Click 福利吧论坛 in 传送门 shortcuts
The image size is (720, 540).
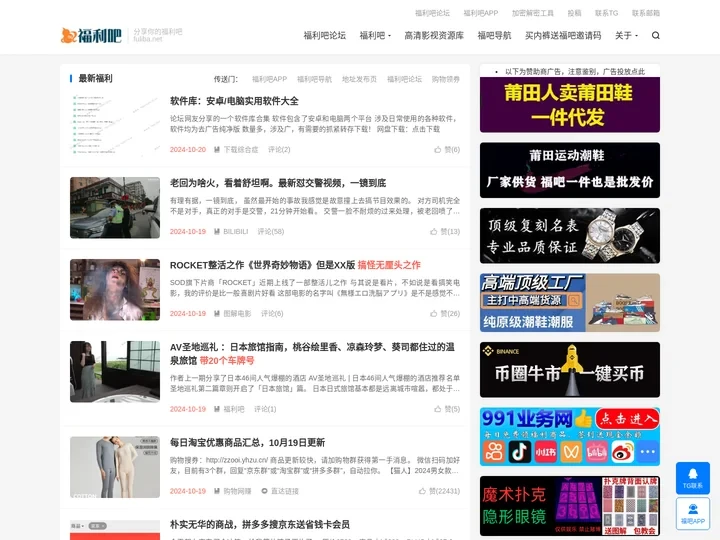pyautogui.click(x=404, y=79)
